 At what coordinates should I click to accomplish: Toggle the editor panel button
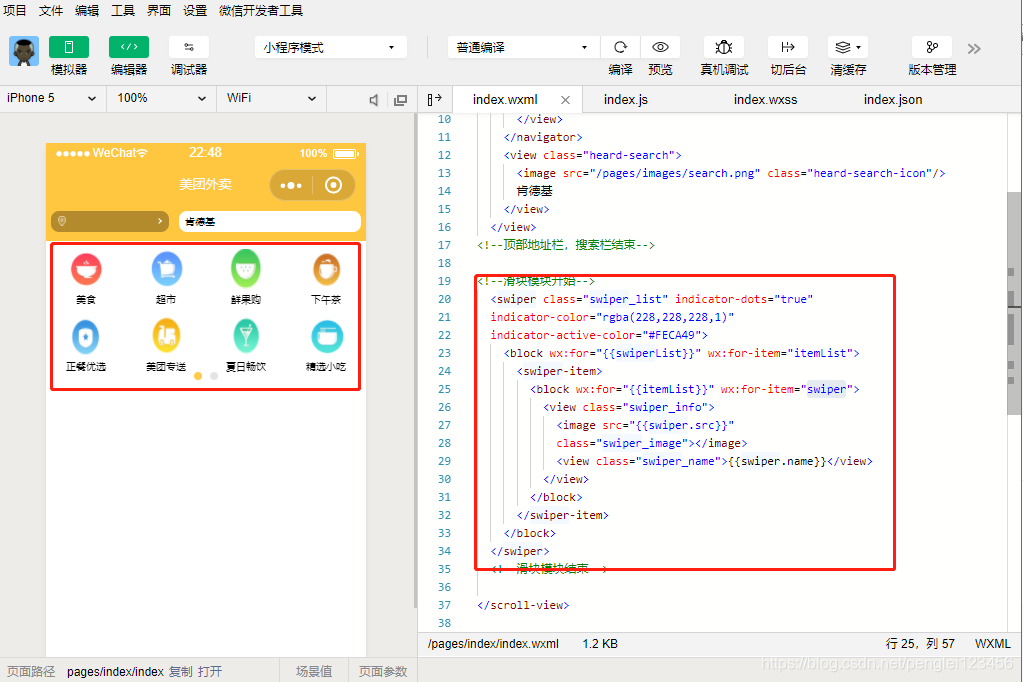(129, 47)
